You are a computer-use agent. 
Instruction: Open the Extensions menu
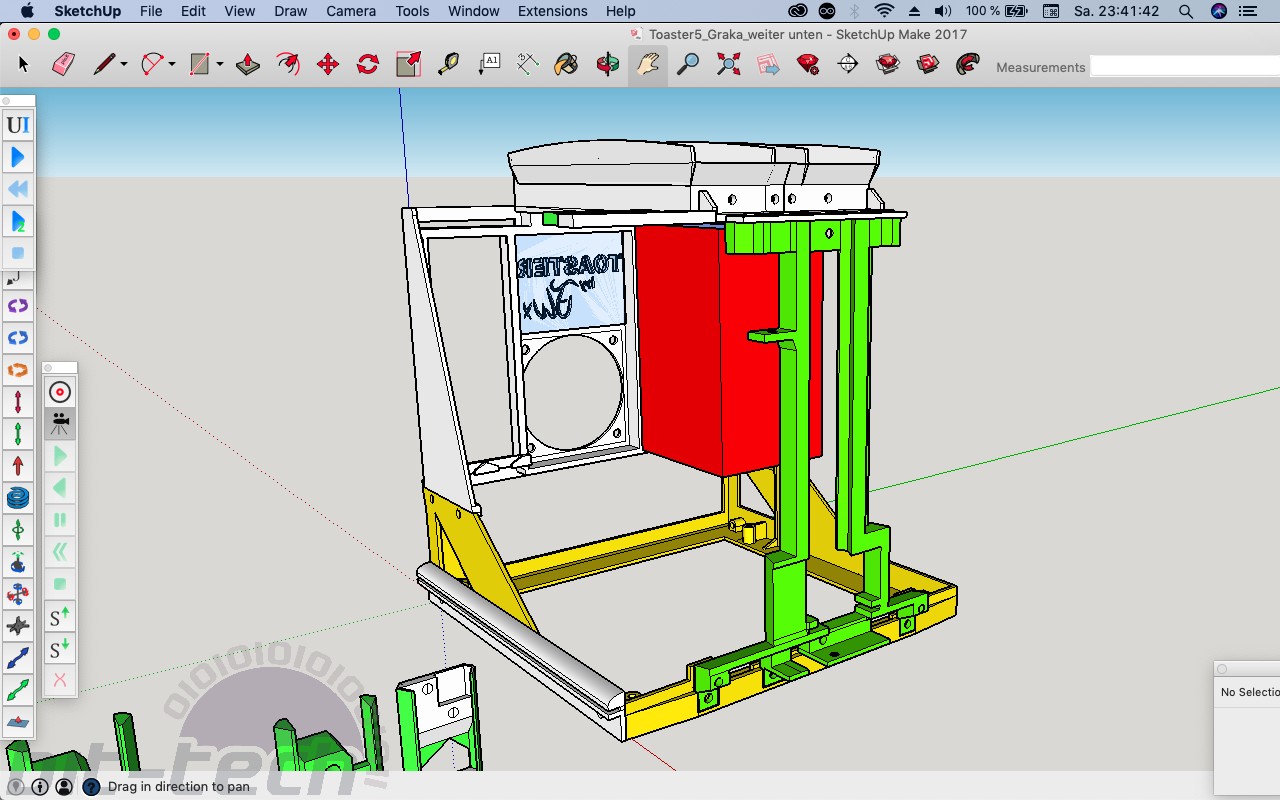click(553, 11)
